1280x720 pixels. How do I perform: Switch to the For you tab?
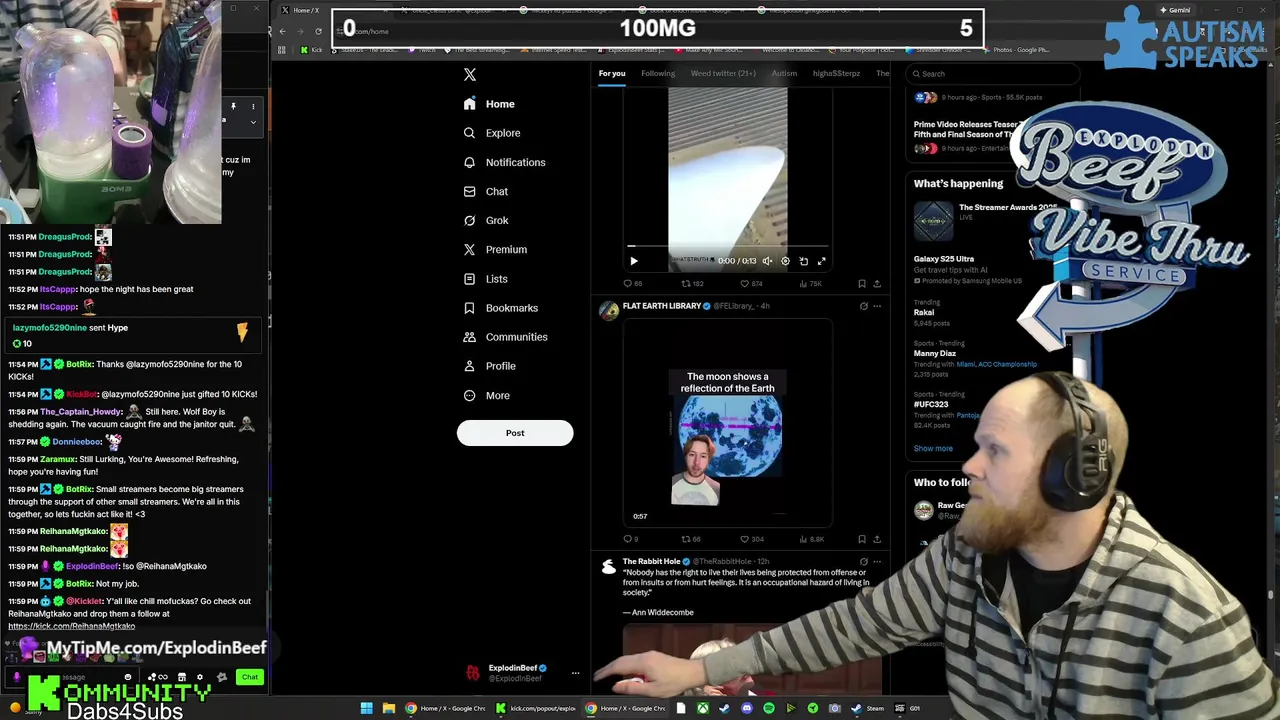pyautogui.click(x=612, y=73)
